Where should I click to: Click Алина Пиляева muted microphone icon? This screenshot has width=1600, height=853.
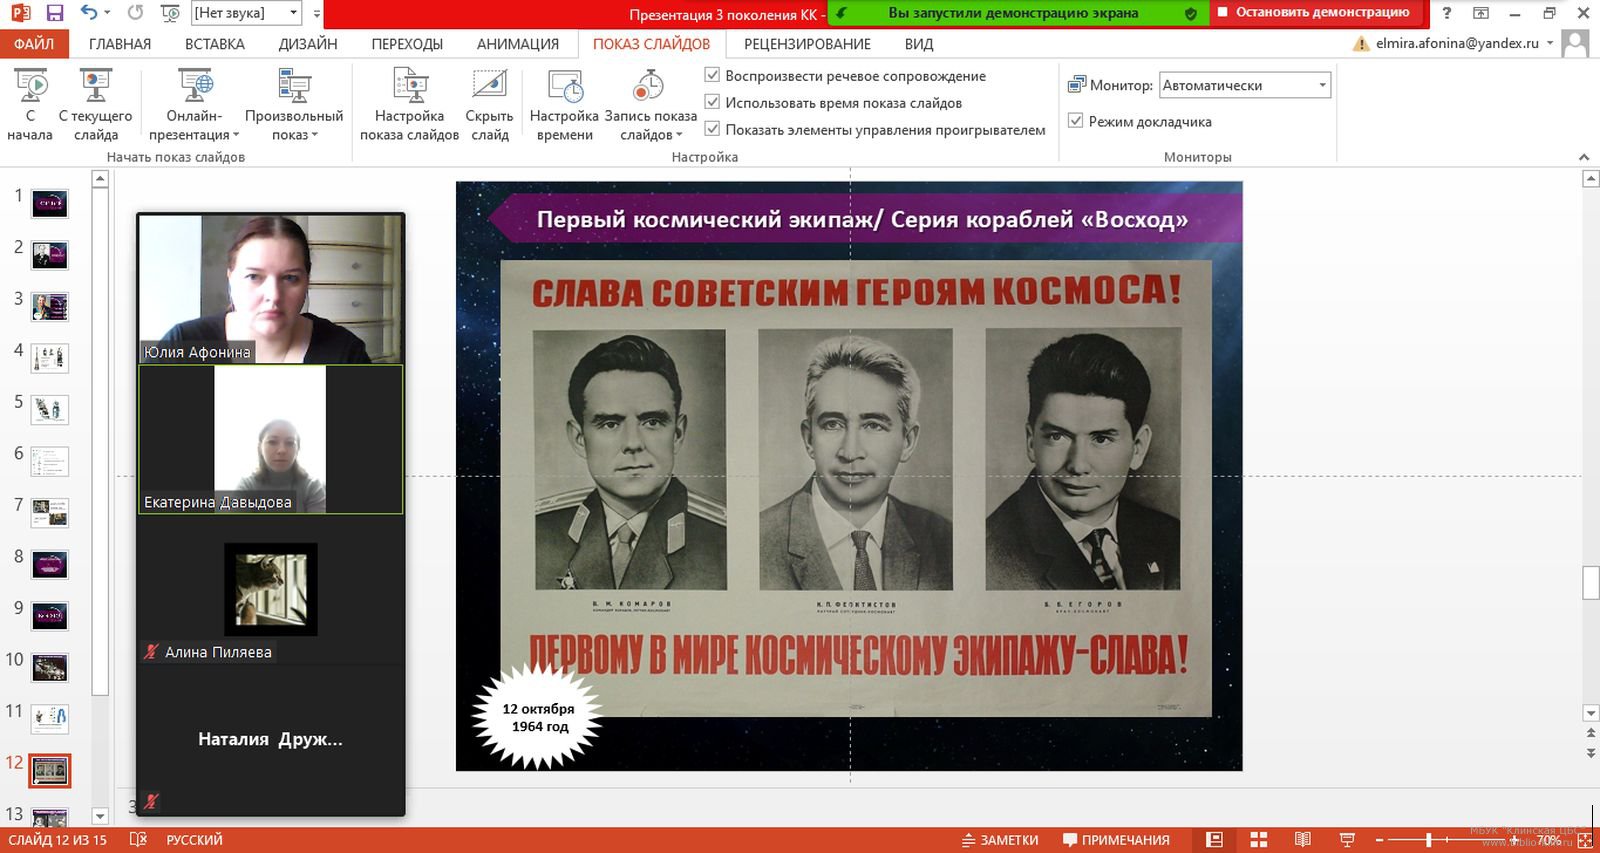(x=151, y=652)
